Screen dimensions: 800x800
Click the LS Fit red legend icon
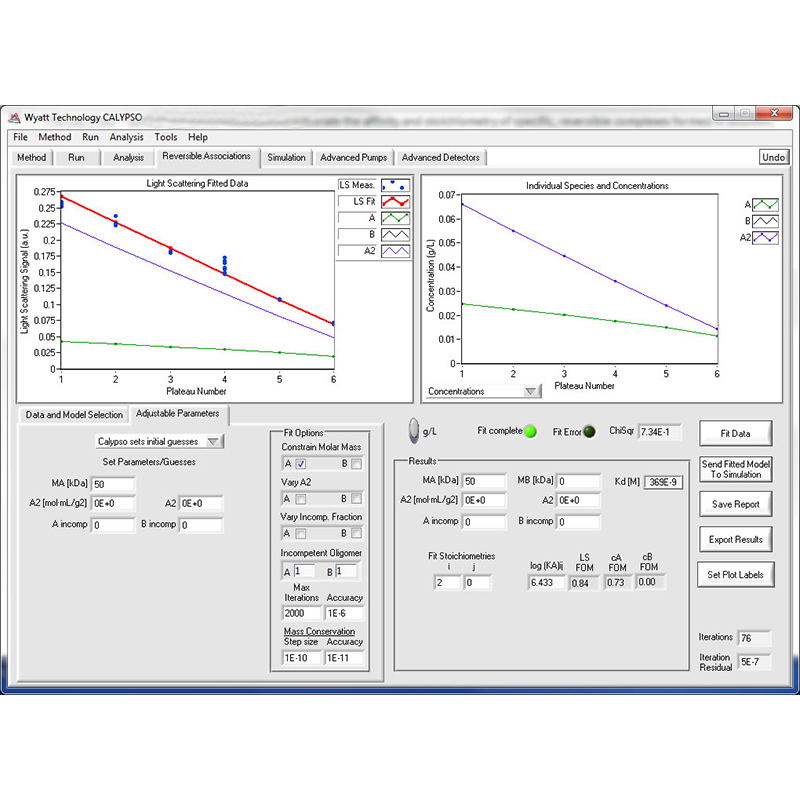(x=395, y=202)
